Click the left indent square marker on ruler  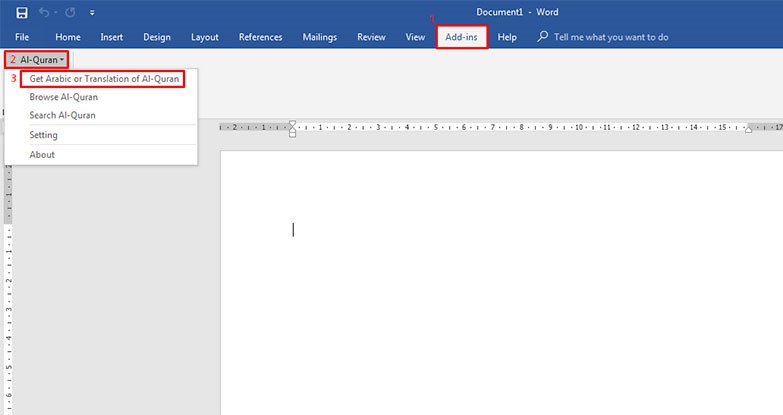coord(293,134)
